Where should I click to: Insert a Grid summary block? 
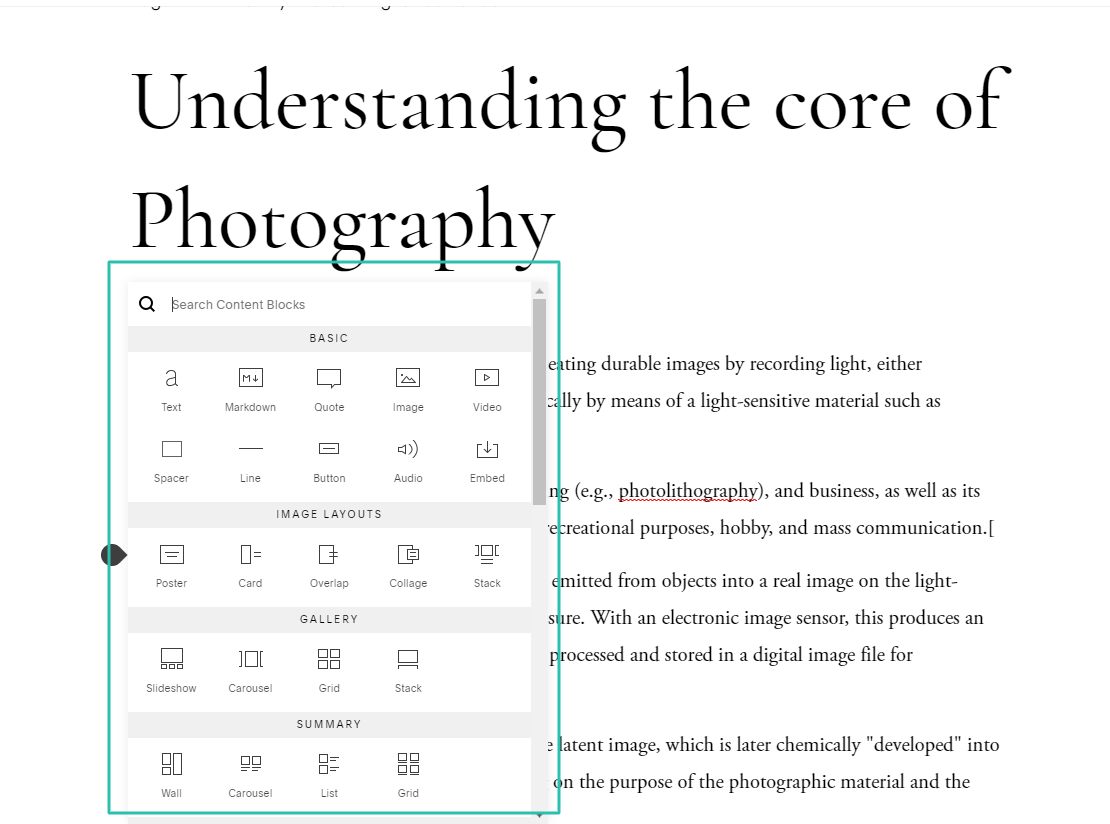pyautogui.click(x=408, y=774)
